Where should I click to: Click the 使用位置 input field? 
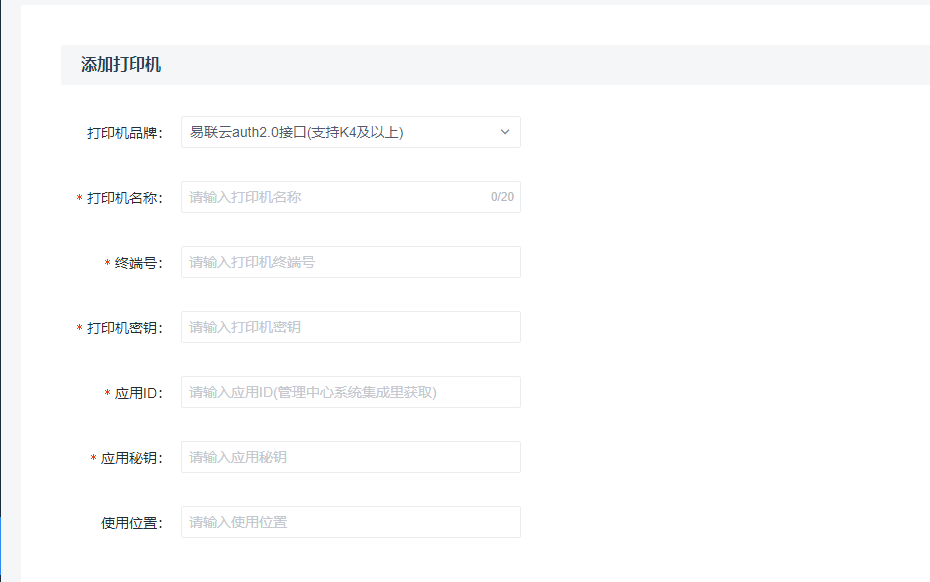coord(350,522)
